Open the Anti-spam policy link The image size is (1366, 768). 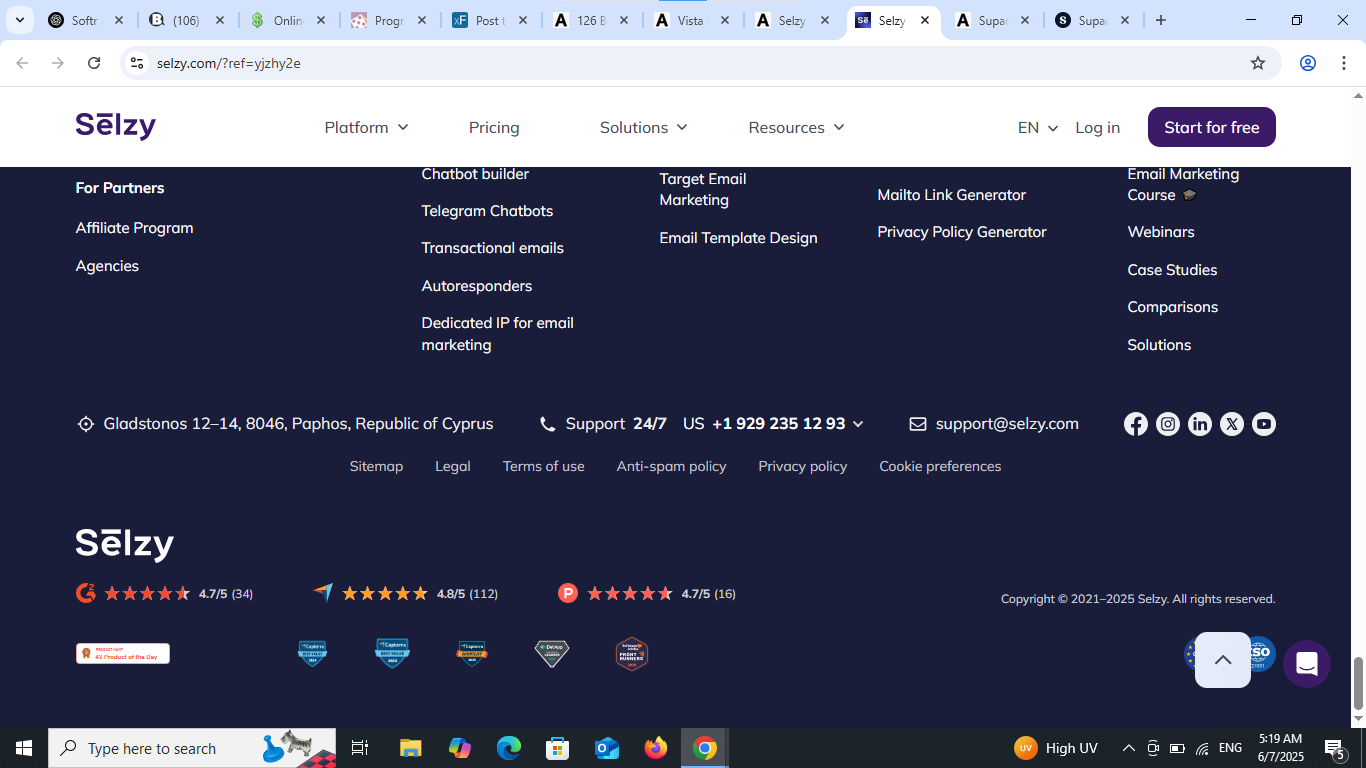(x=671, y=466)
